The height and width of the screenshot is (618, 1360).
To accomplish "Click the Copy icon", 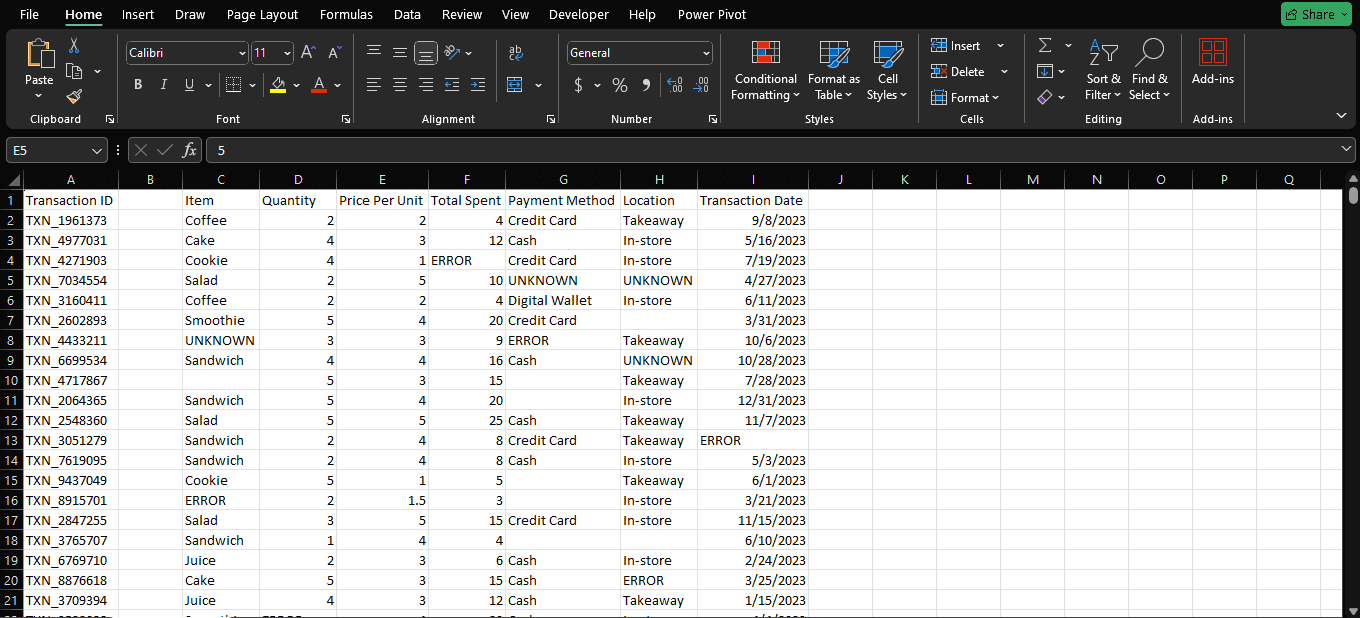I will 74,71.
